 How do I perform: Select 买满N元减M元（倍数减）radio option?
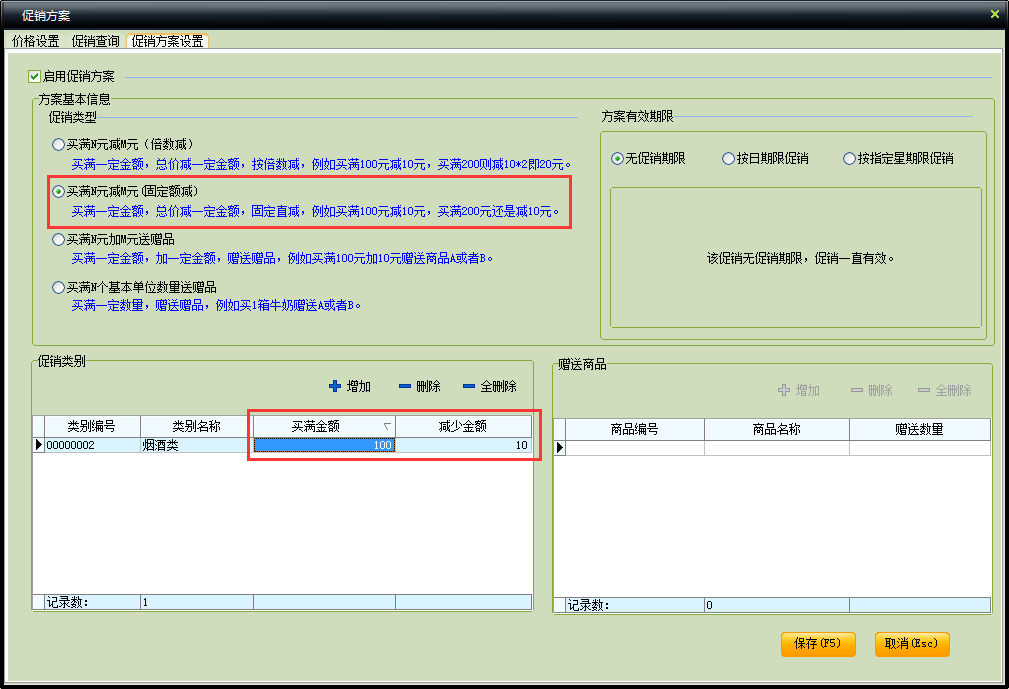click(x=58, y=145)
